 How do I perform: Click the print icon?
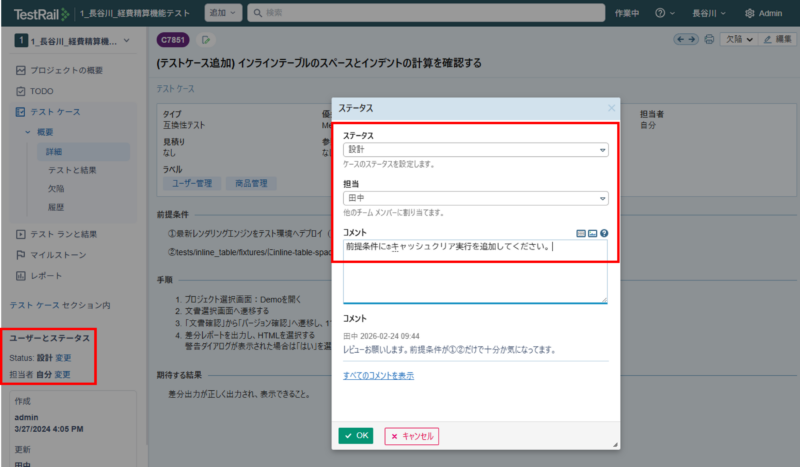[709, 39]
